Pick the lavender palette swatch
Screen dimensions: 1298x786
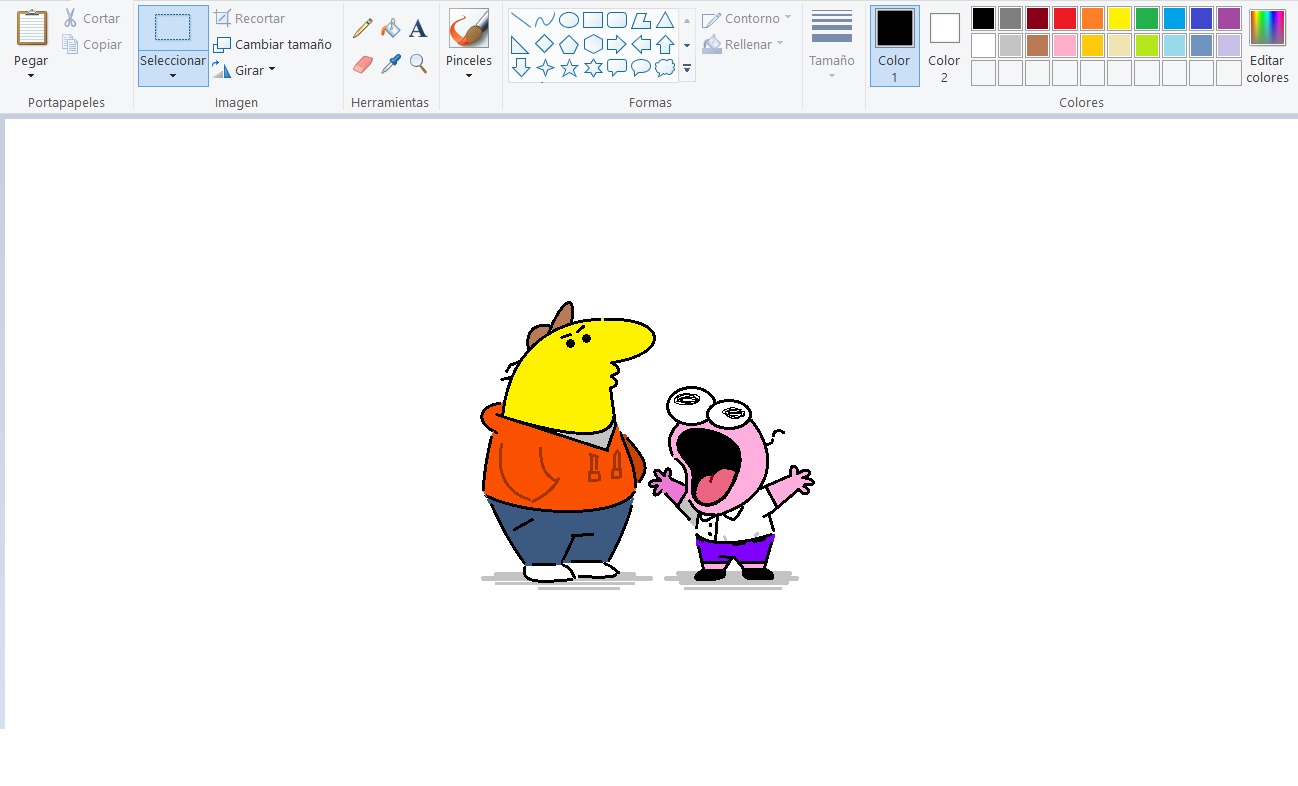click(1228, 46)
